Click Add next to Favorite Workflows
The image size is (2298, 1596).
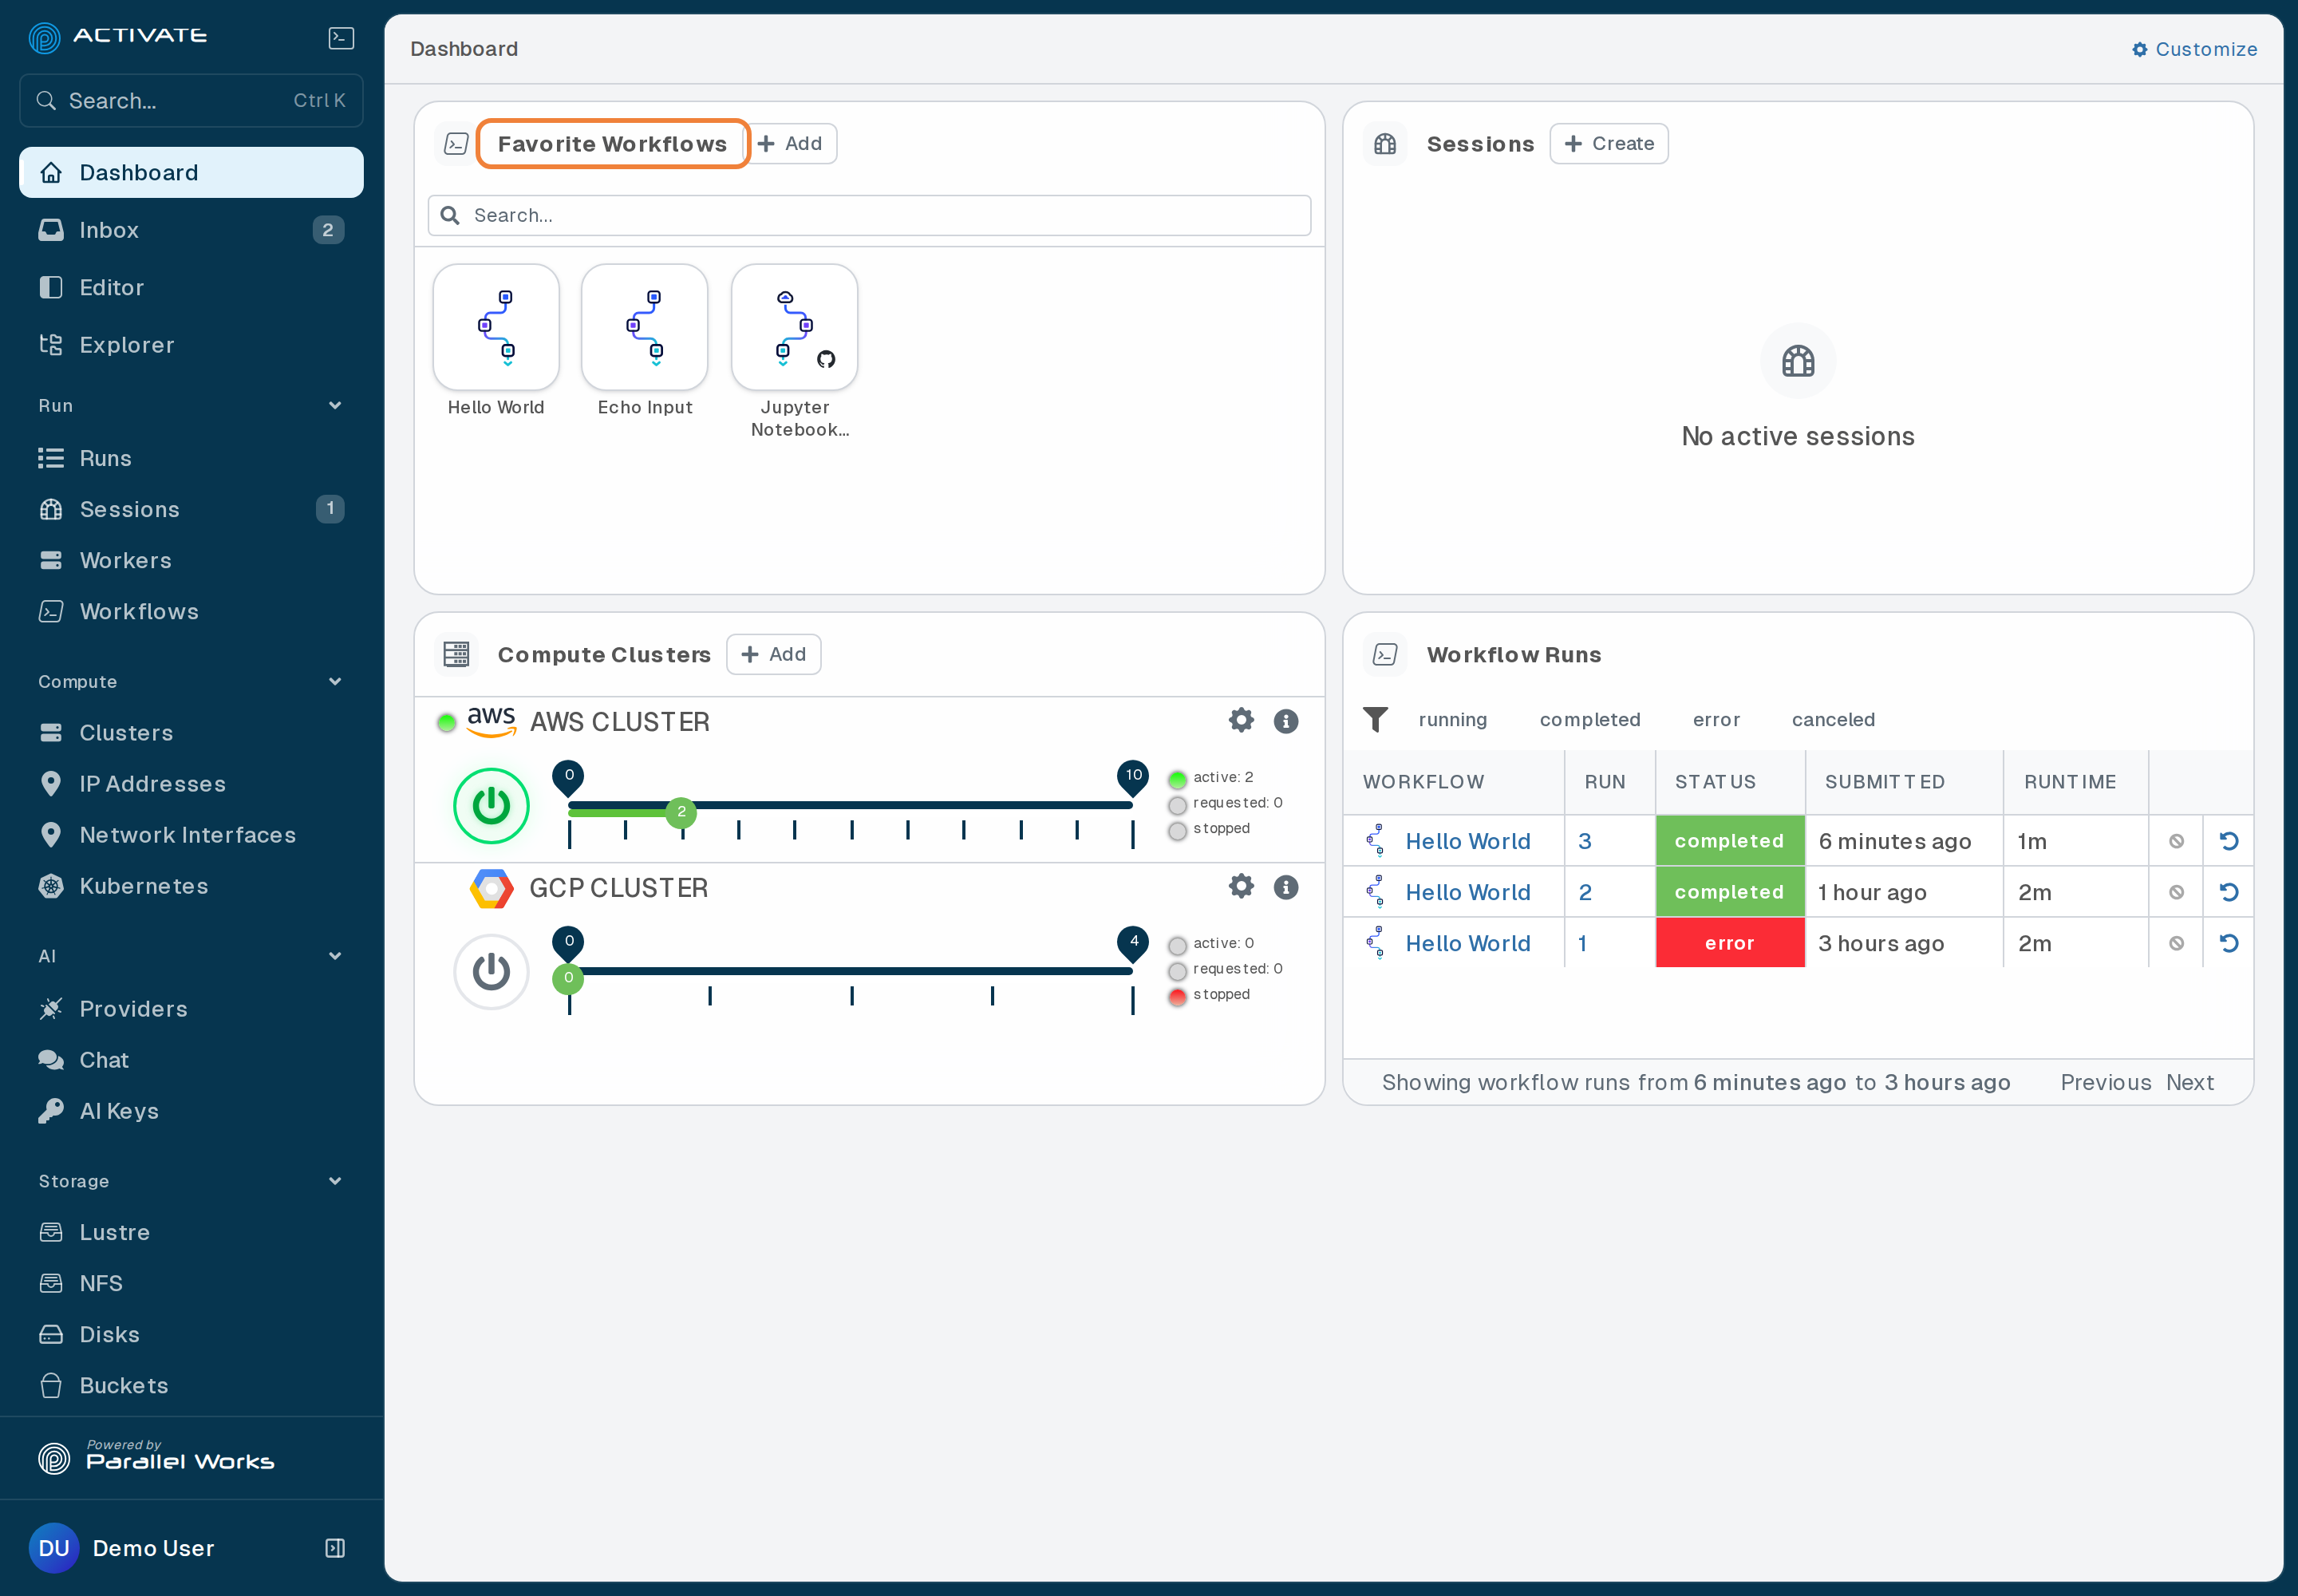pos(792,143)
